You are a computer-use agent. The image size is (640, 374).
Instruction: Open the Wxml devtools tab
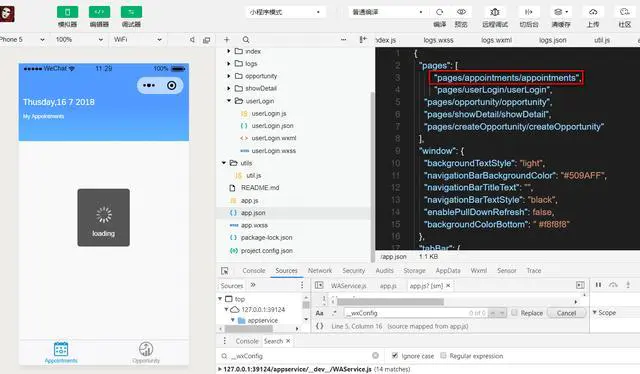[478, 270]
